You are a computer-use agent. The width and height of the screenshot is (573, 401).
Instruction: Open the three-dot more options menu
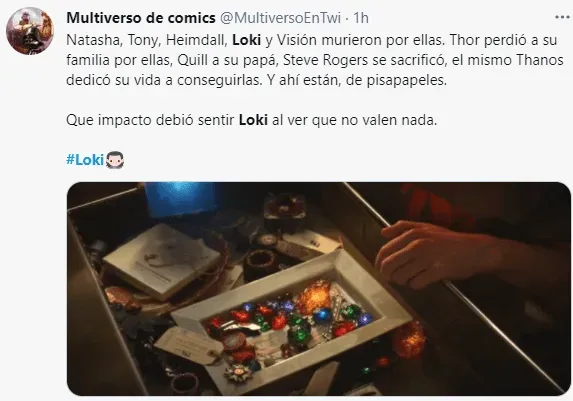[x=562, y=17]
